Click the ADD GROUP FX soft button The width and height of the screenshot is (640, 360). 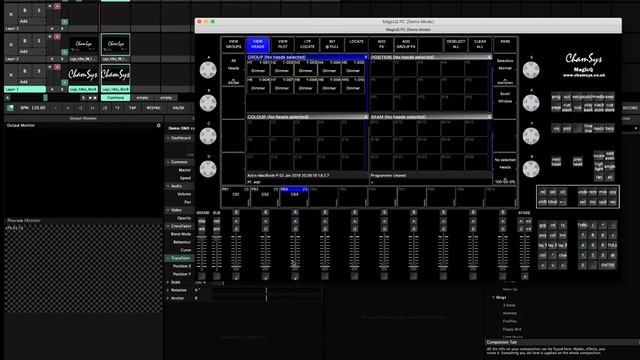406,44
